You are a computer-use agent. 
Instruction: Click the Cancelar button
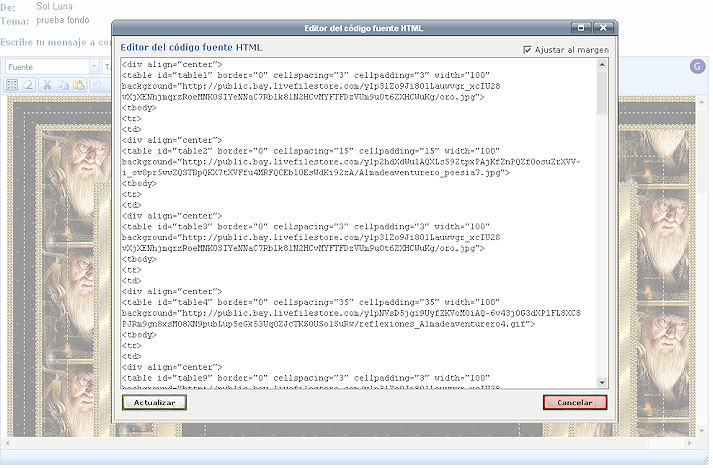click(x=575, y=403)
